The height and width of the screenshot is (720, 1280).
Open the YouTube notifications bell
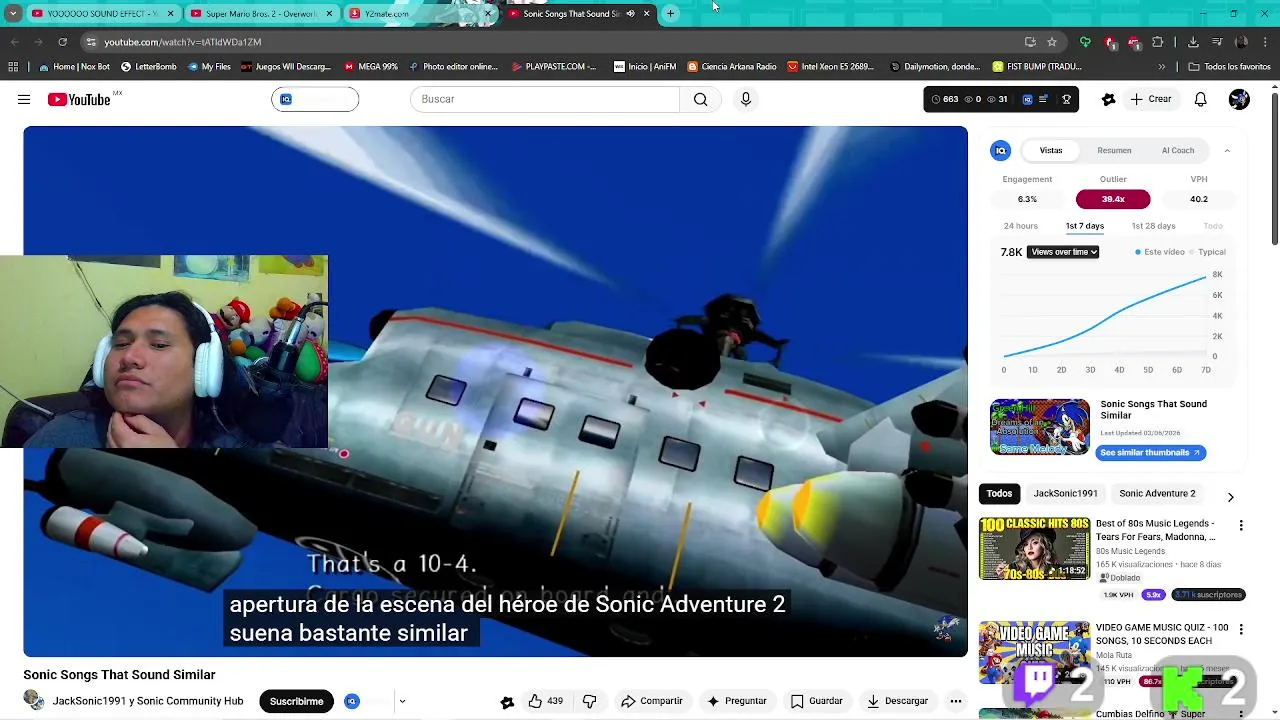(x=1200, y=99)
